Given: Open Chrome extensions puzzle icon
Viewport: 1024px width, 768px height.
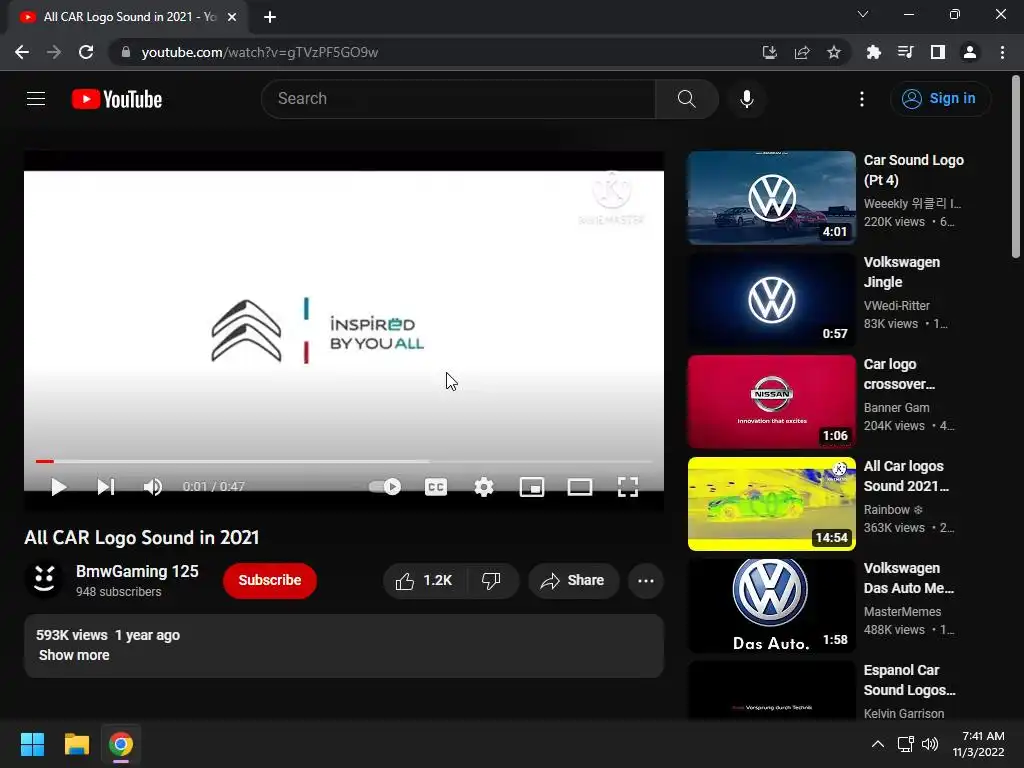Looking at the screenshot, I should coord(873,52).
